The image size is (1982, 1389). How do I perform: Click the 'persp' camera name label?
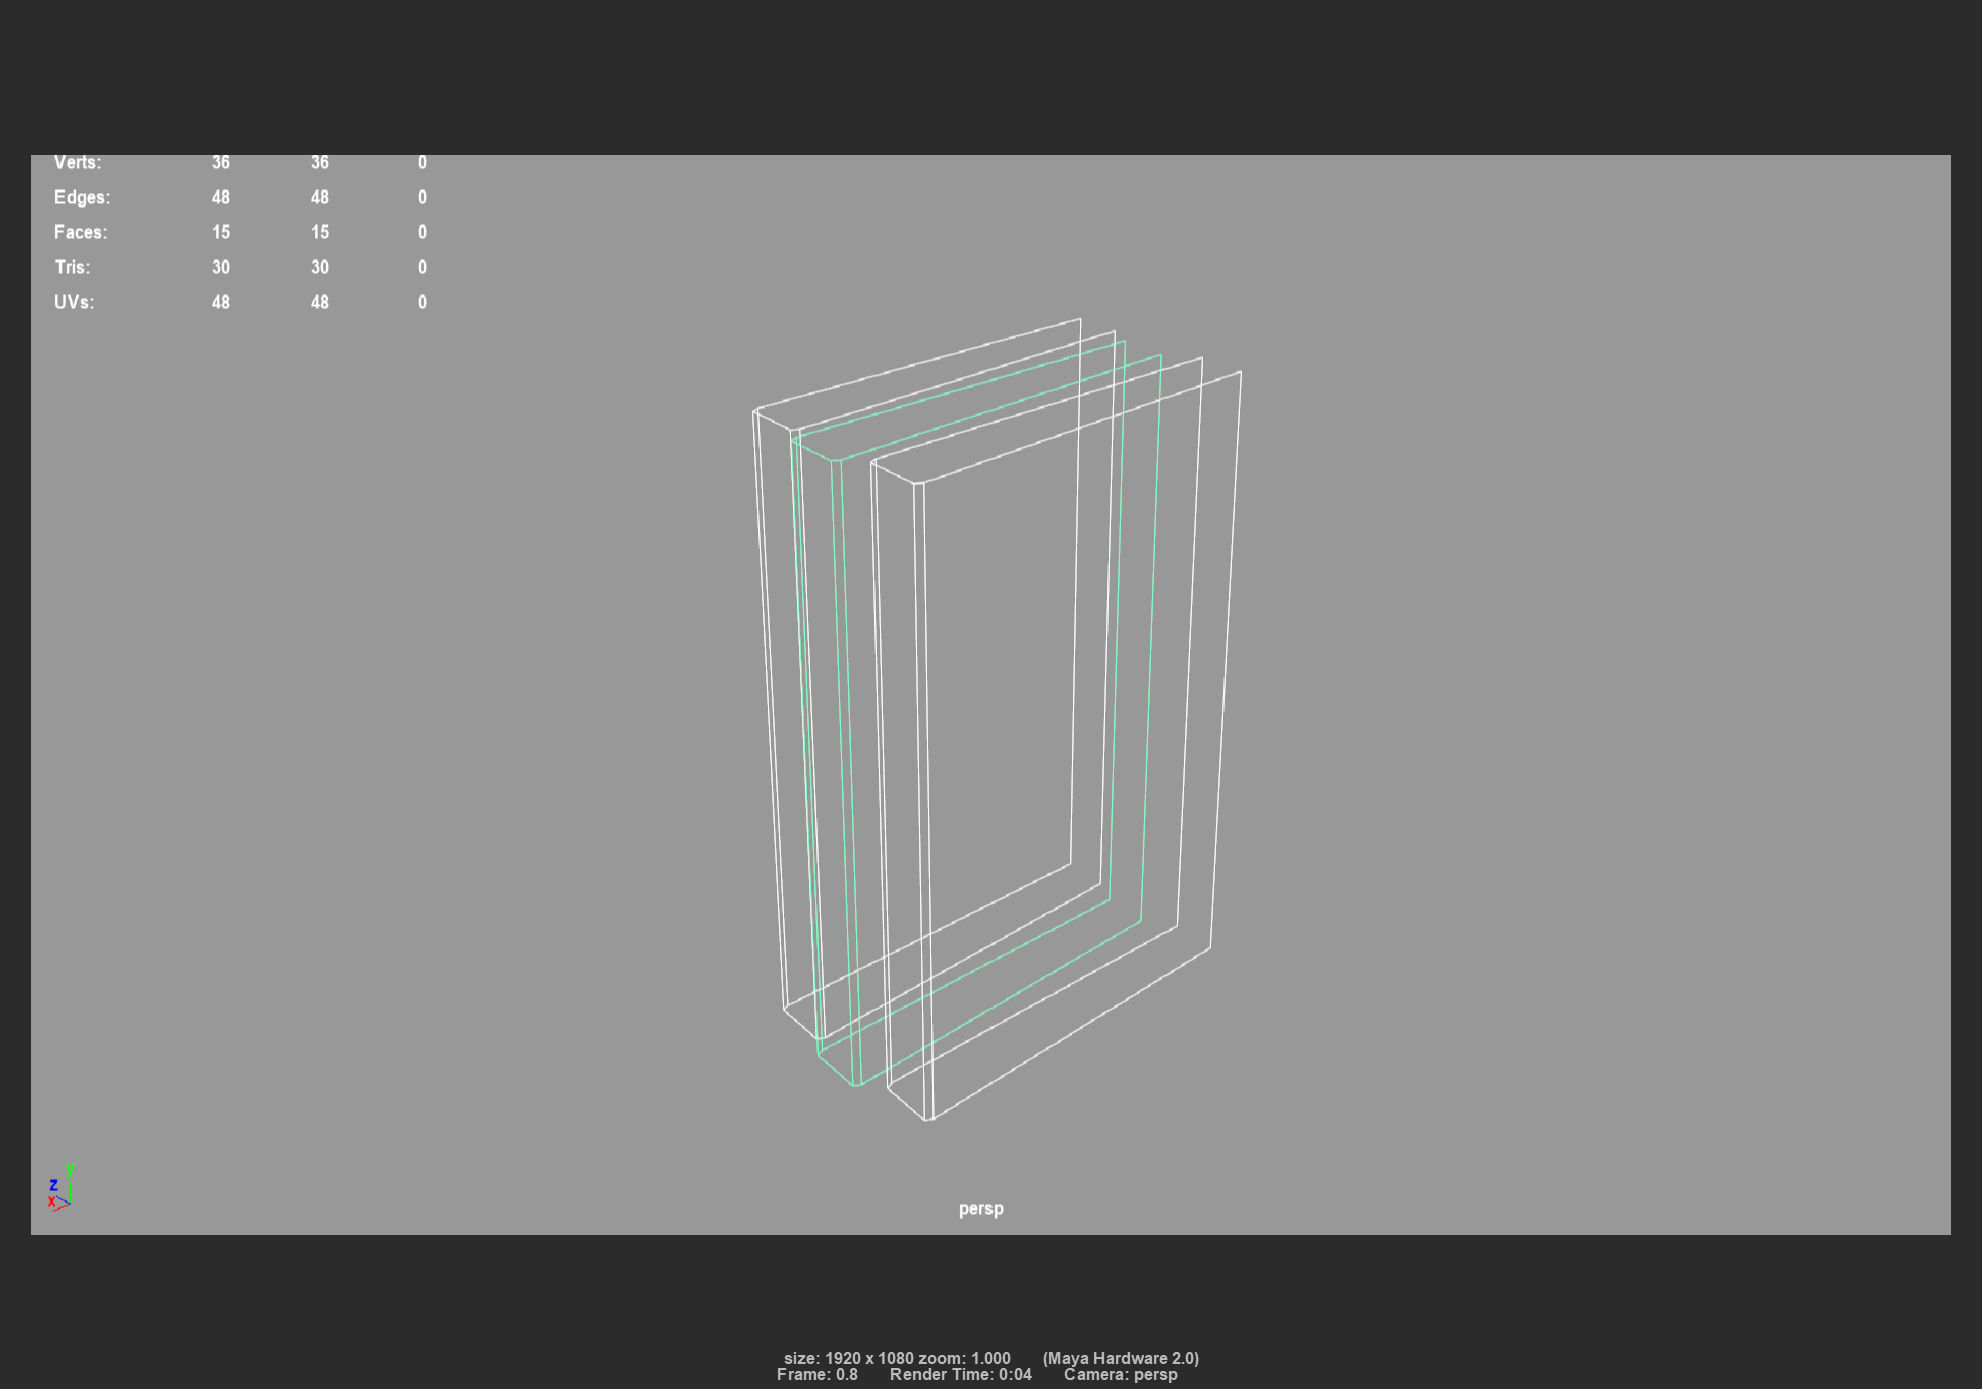click(x=981, y=1209)
